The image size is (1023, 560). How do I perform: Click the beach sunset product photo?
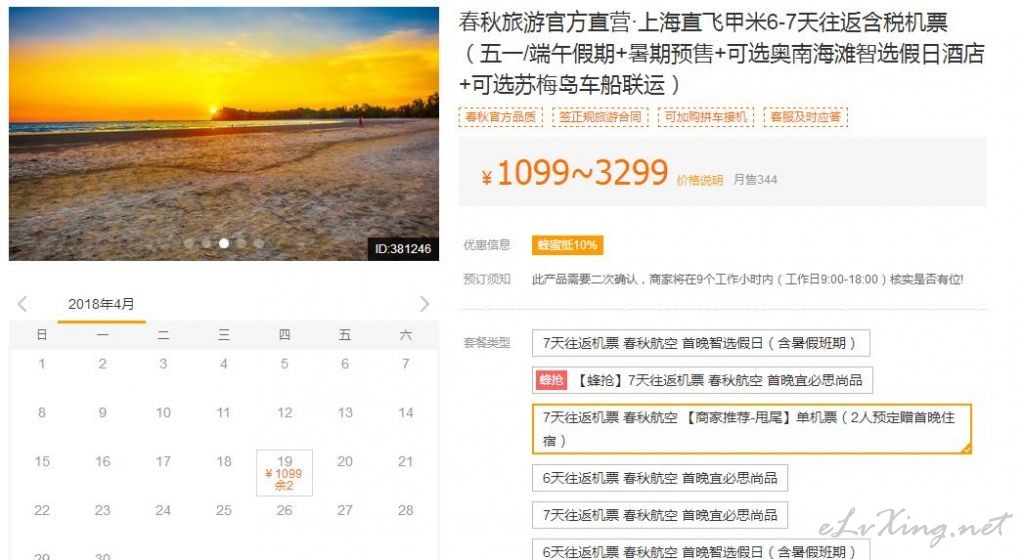pyautogui.click(x=224, y=134)
